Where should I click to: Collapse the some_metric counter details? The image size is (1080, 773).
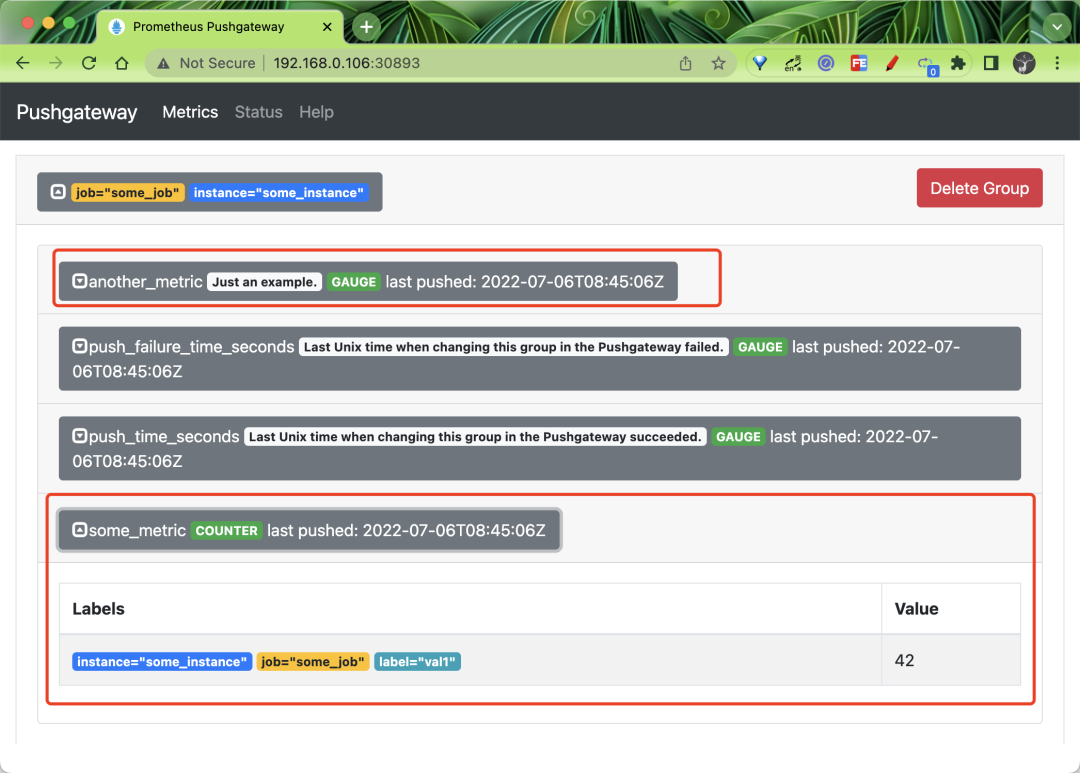[x=81, y=530]
